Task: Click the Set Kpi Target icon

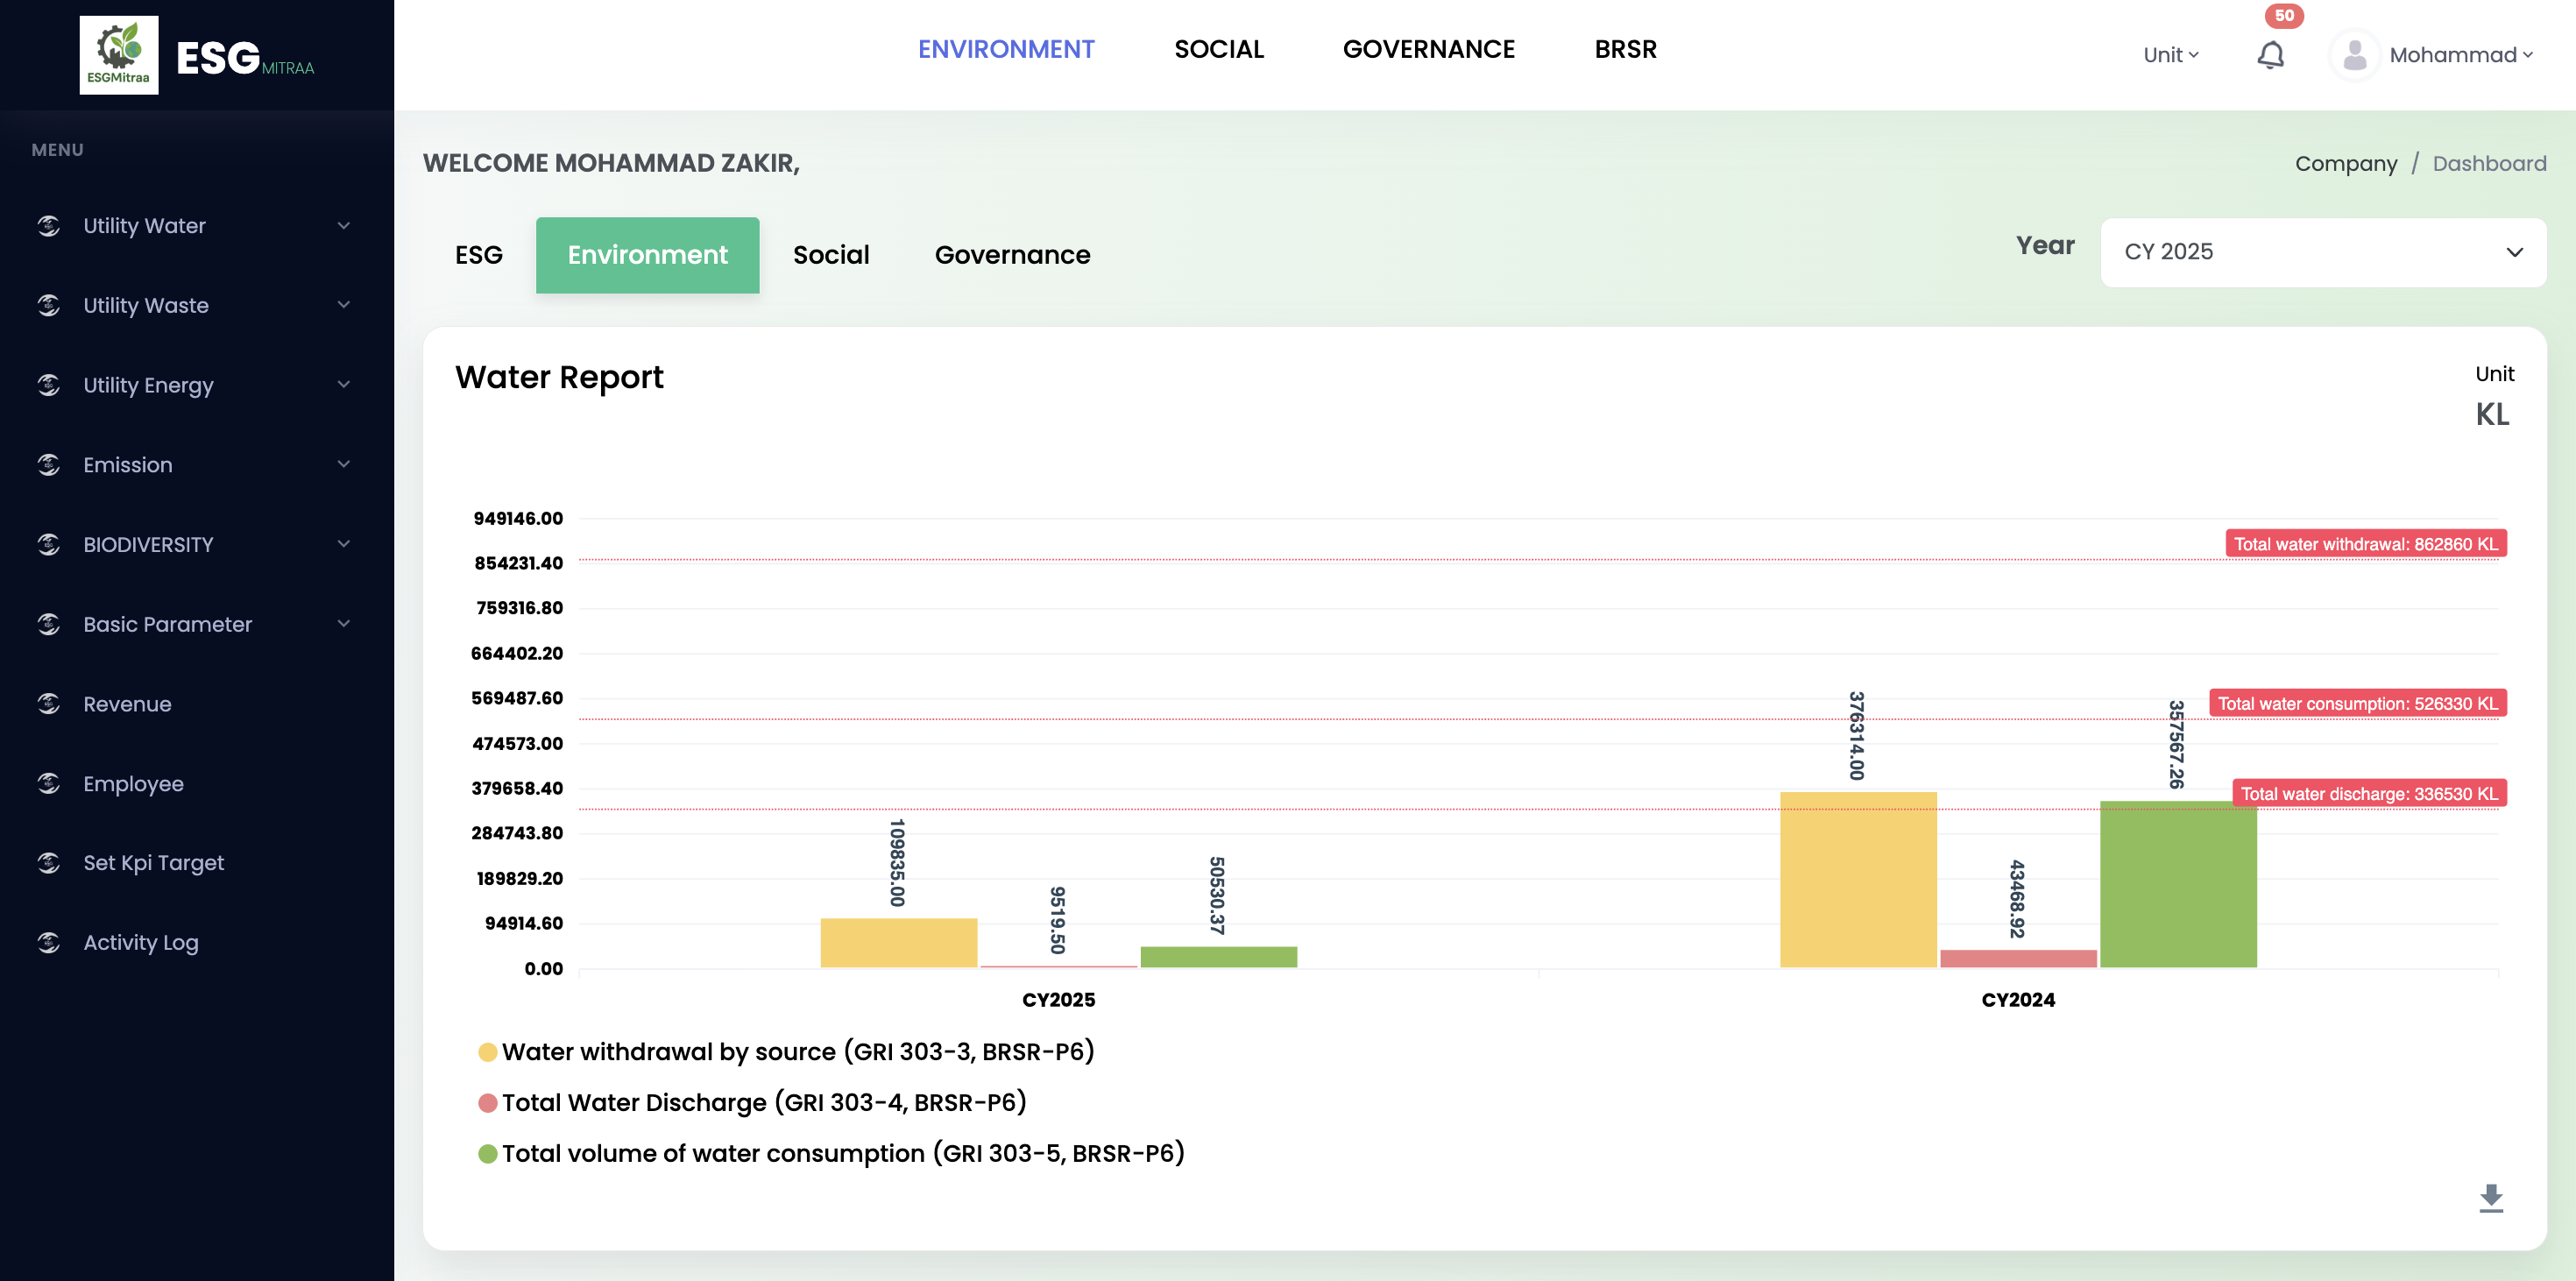Action: pos(49,862)
